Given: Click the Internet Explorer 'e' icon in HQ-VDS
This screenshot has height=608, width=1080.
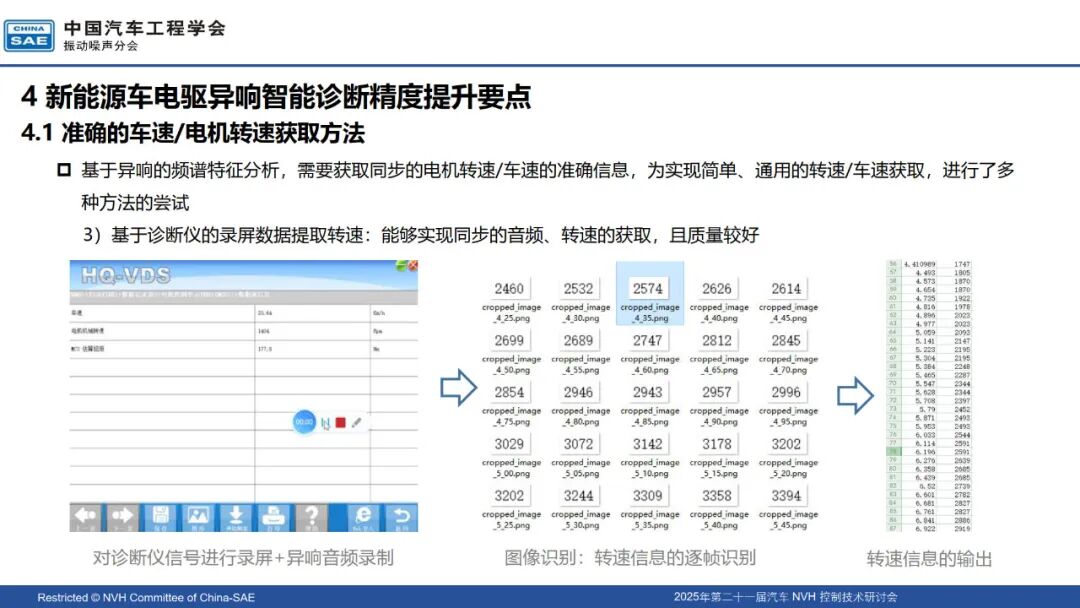Looking at the screenshot, I should click(x=362, y=517).
